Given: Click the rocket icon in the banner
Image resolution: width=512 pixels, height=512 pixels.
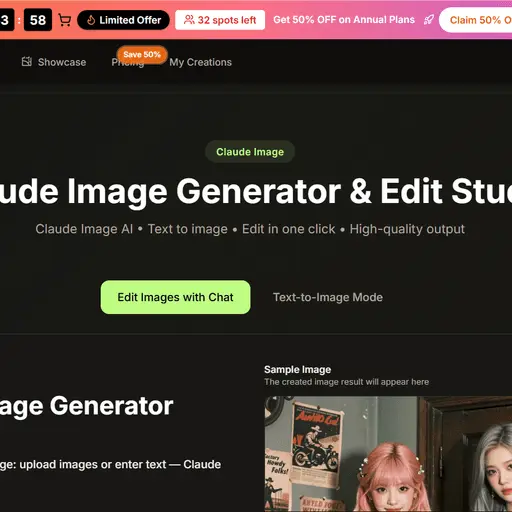Looking at the screenshot, I should click(x=429, y=20).
